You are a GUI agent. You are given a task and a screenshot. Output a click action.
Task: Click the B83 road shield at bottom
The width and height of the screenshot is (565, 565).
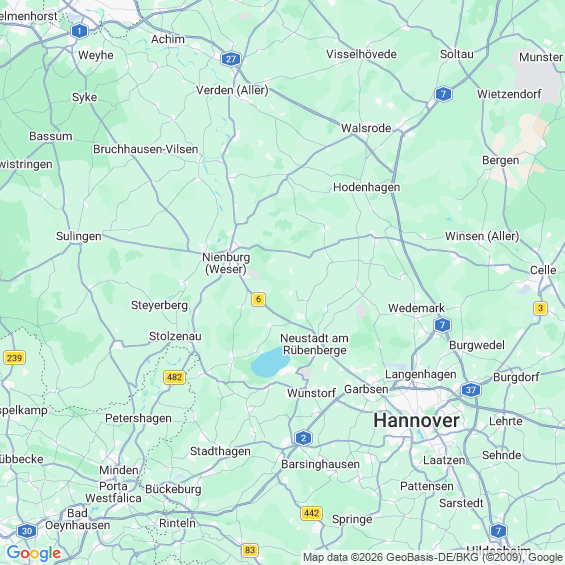click(x=250, y=550)
